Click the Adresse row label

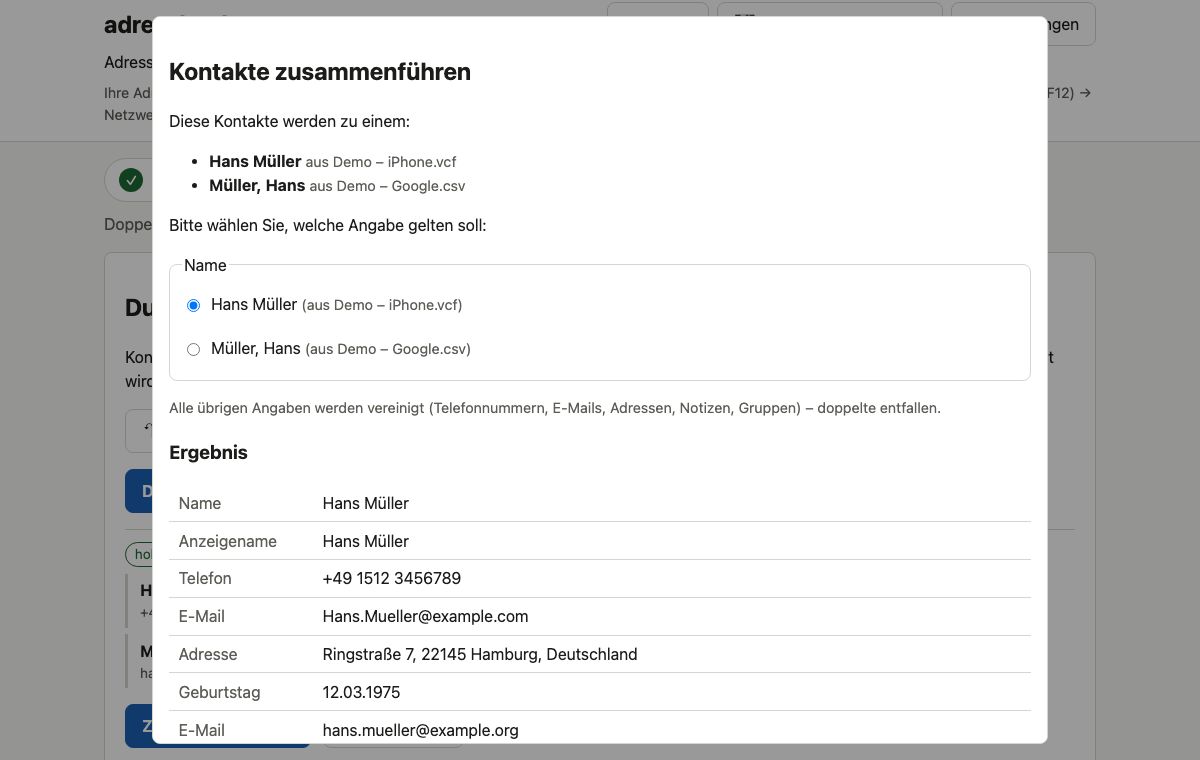pos(208,655)
